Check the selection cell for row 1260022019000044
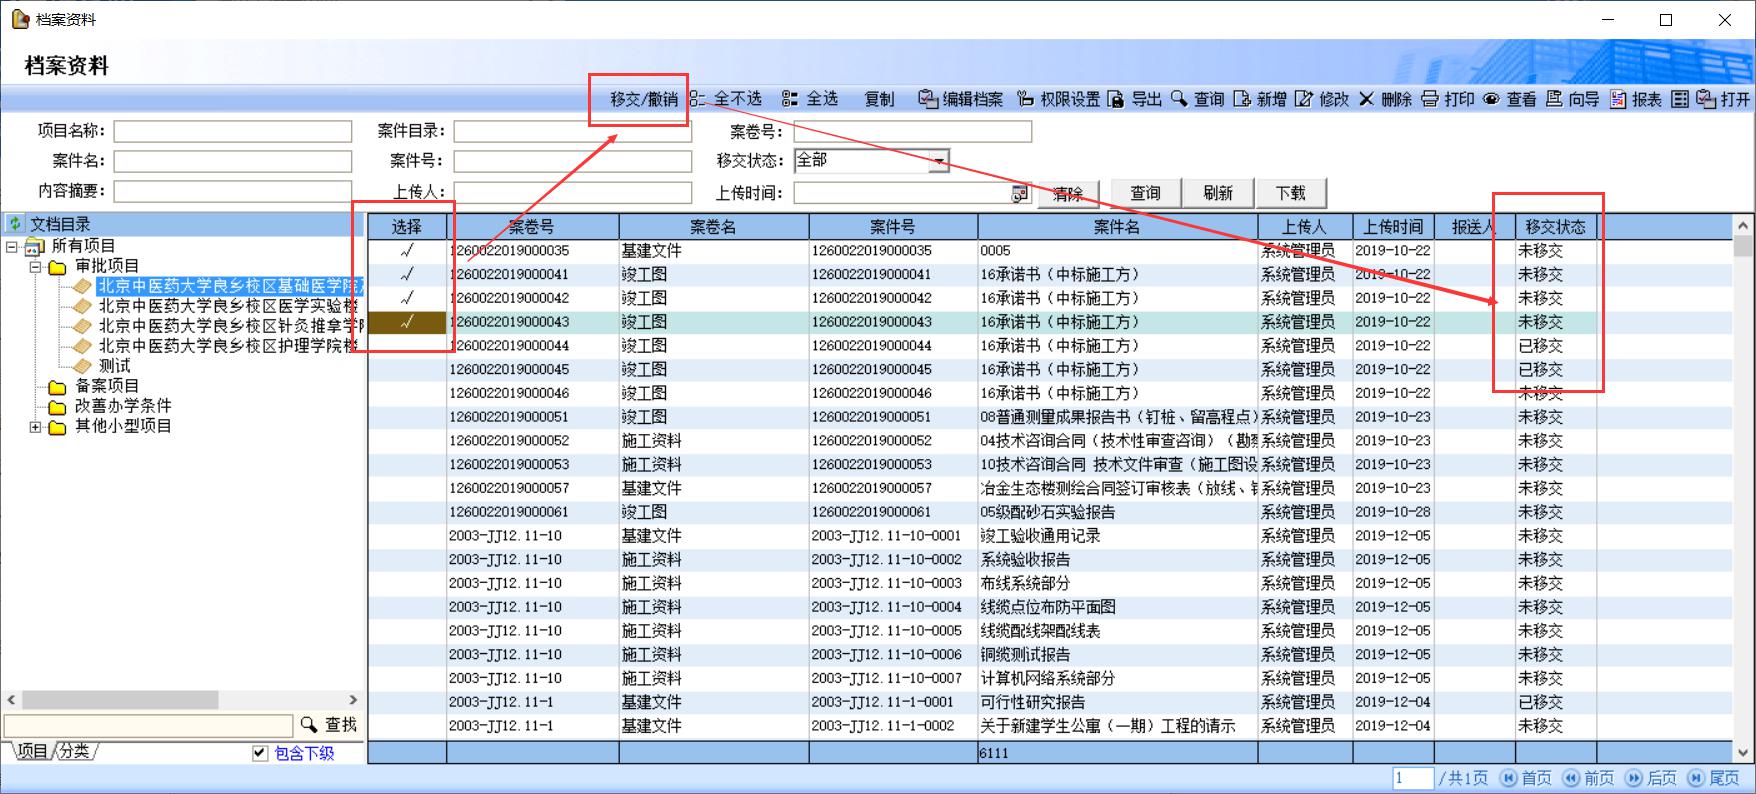Viewport: 1756px width, 794px height. (407, 346)
